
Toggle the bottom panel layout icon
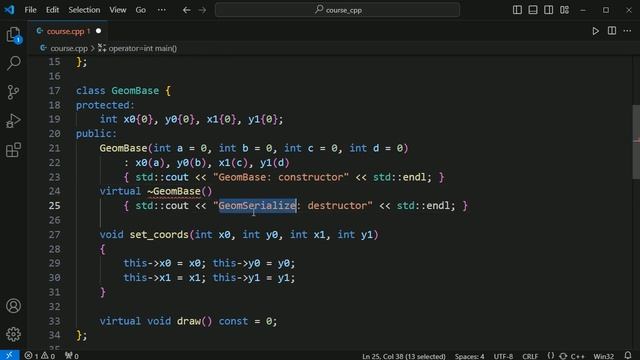pos(533,10)
